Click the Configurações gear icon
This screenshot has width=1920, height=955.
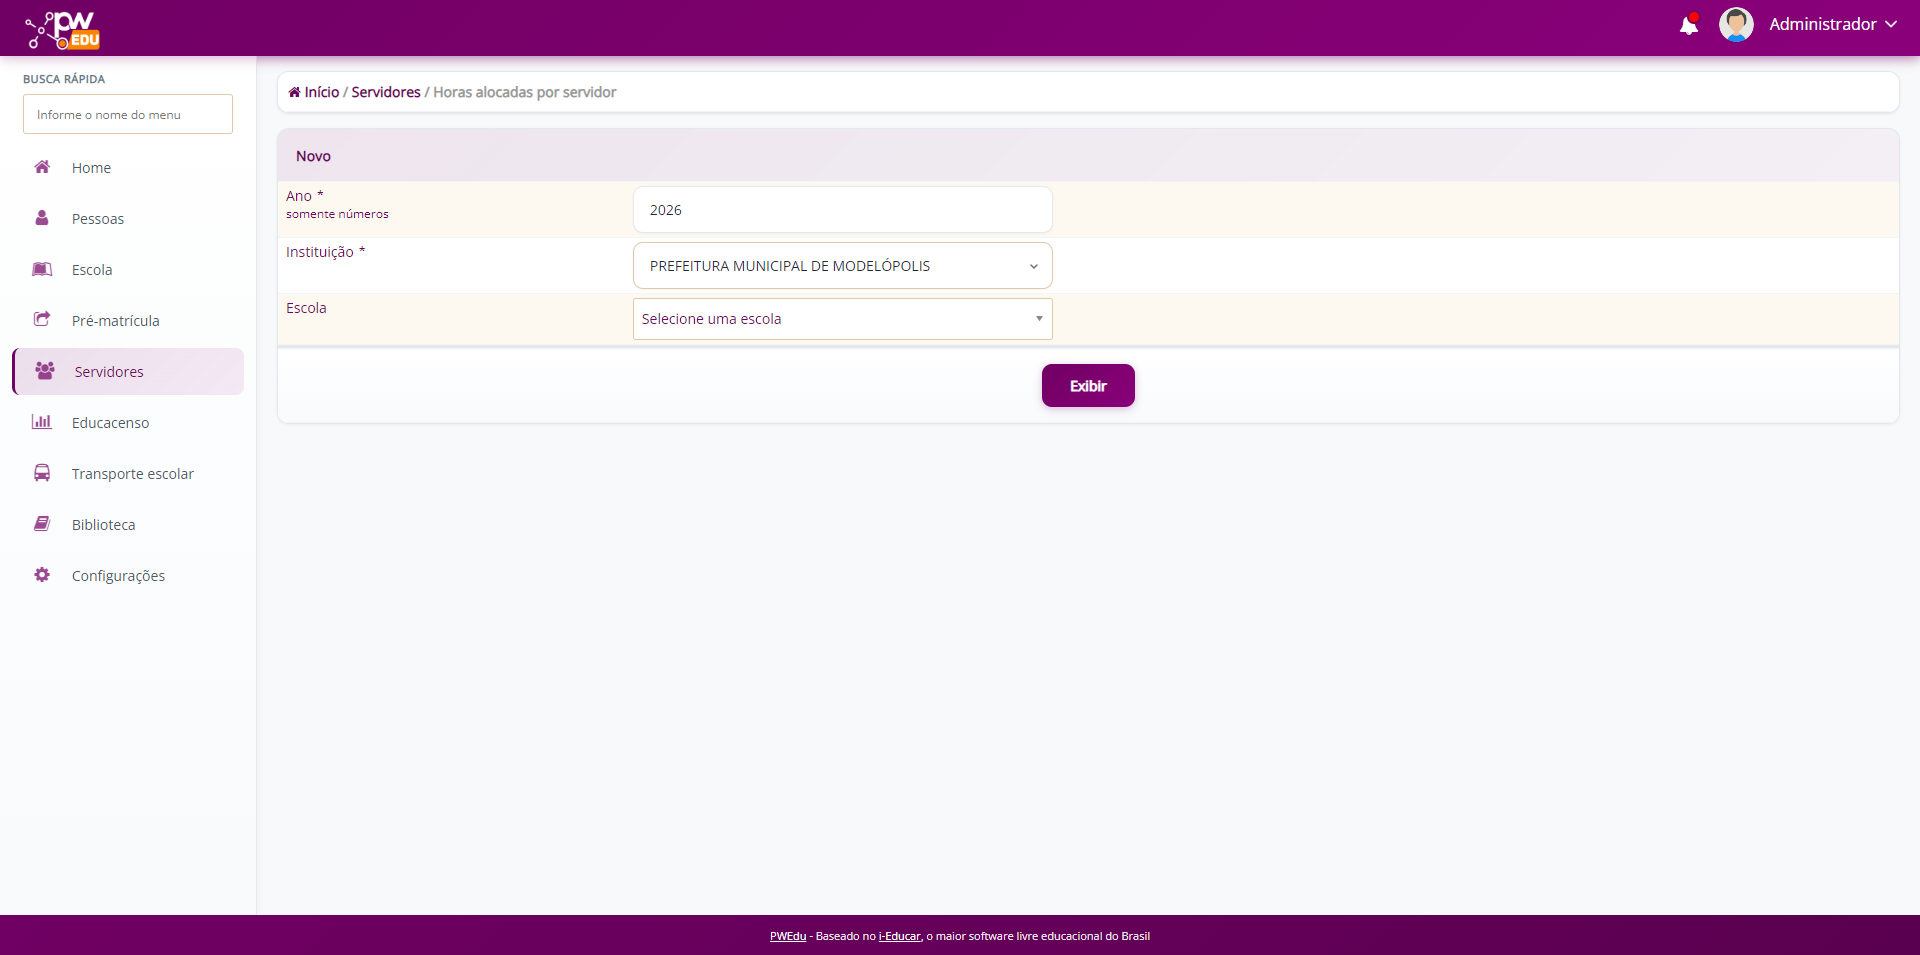click(x=42, y=575)
